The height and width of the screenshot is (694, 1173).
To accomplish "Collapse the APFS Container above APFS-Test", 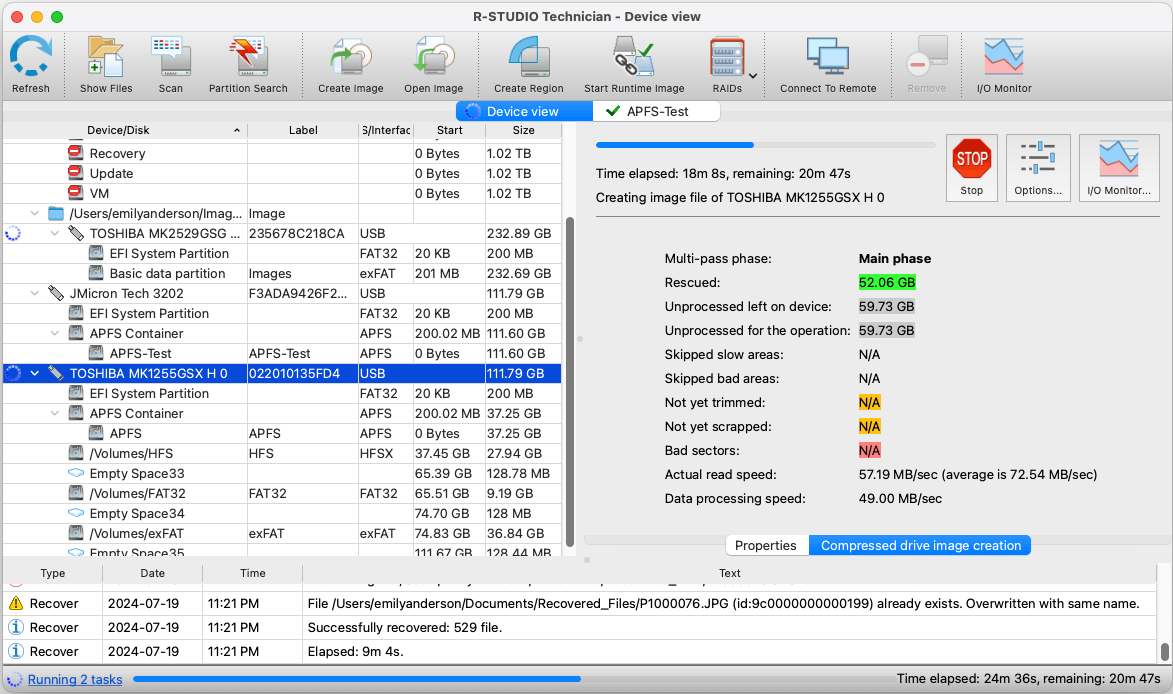I will click(x=55, y=334).
